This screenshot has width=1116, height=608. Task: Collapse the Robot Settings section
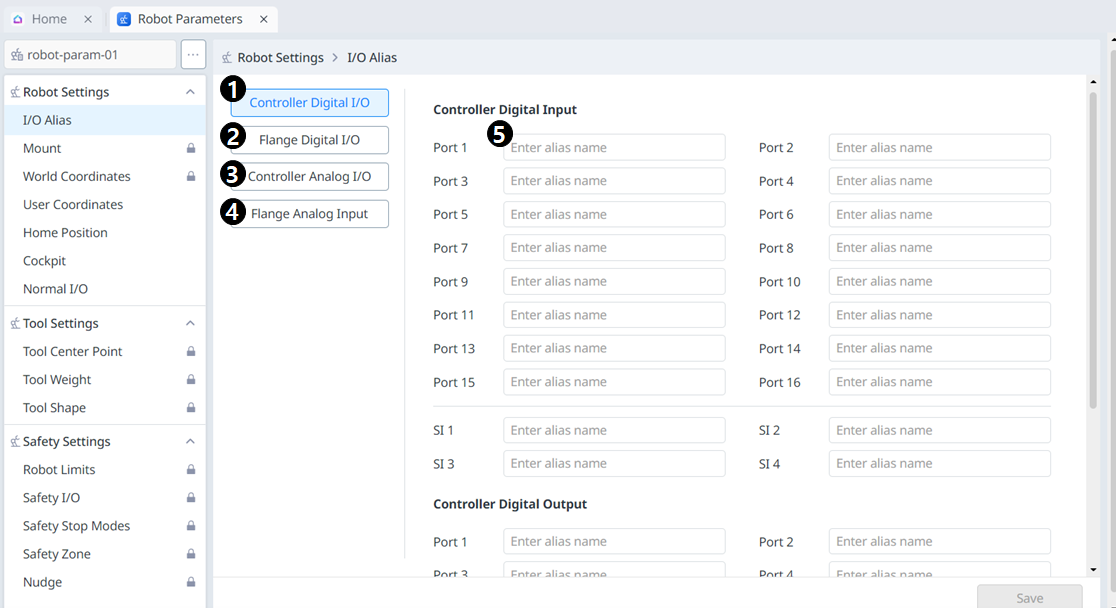point(190,92)
